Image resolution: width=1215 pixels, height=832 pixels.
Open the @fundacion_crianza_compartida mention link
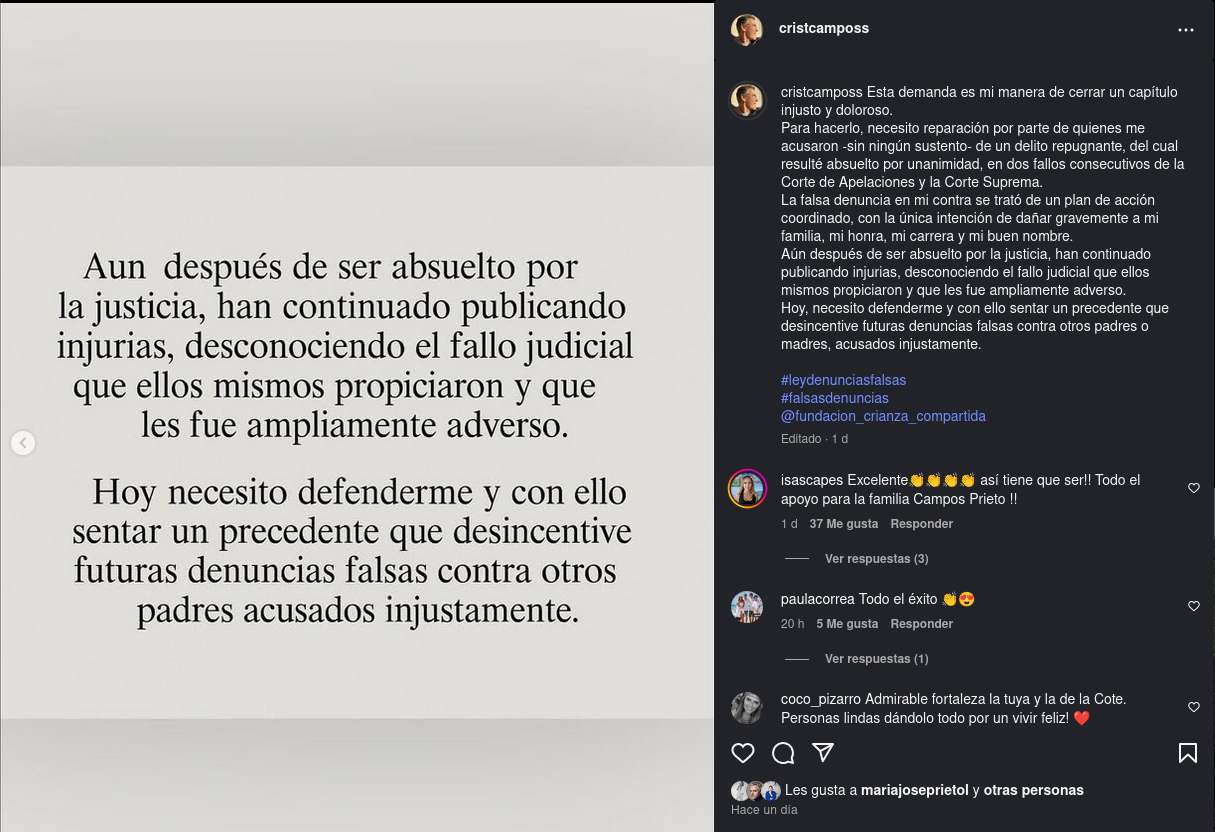point(883,417)
